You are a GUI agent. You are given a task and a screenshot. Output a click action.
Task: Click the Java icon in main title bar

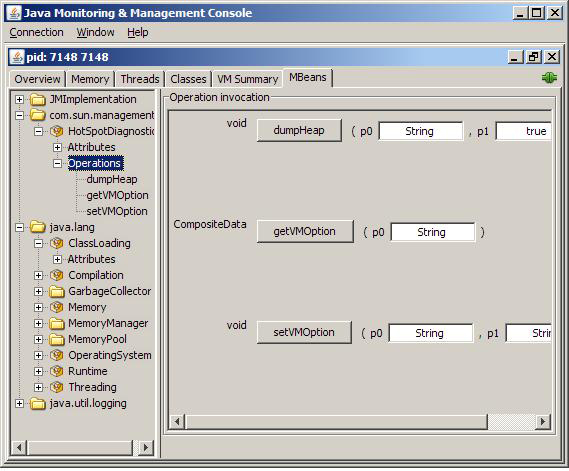coord(14,13)
